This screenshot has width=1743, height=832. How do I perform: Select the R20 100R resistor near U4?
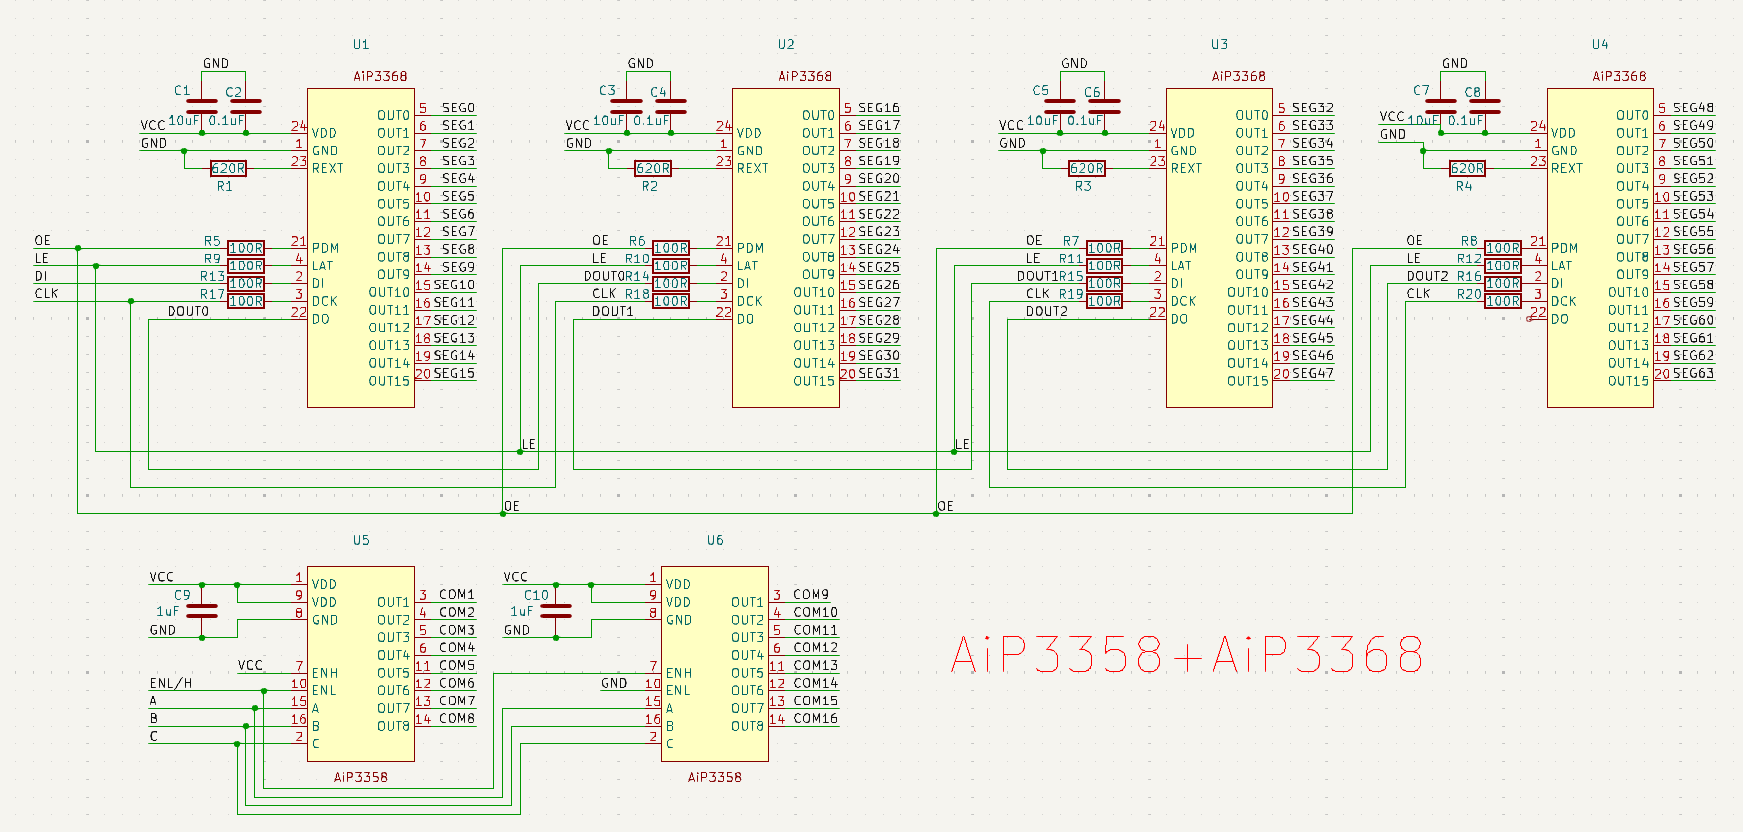click(1502, 301)
